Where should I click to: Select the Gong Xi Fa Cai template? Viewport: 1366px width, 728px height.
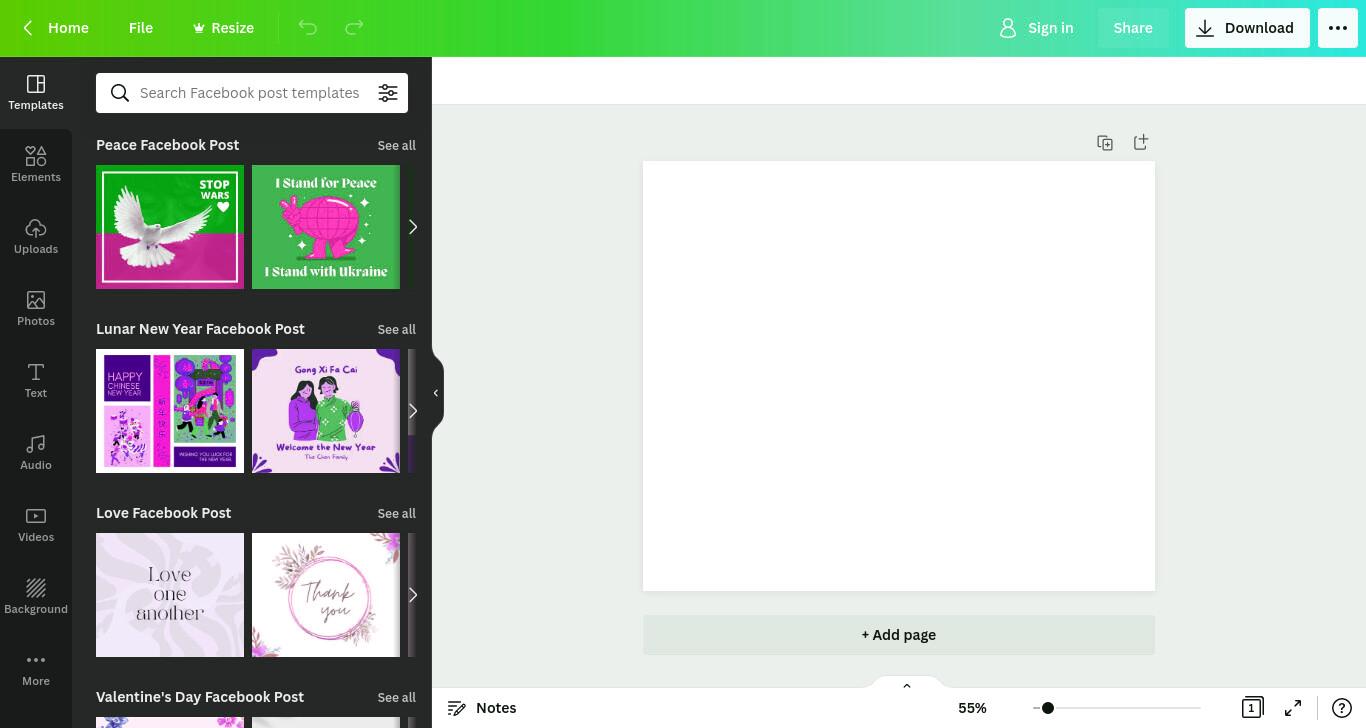(x=326, y=411)
